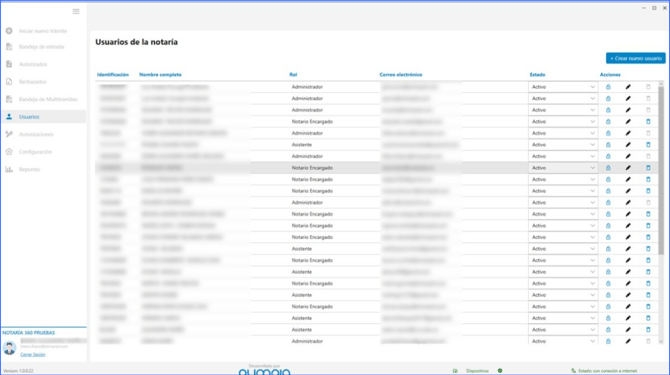Image resolution: width=670 pixels, height=375 pixels.
Task: Open Estado dropdown in the highlighted row
Action: 563,168
